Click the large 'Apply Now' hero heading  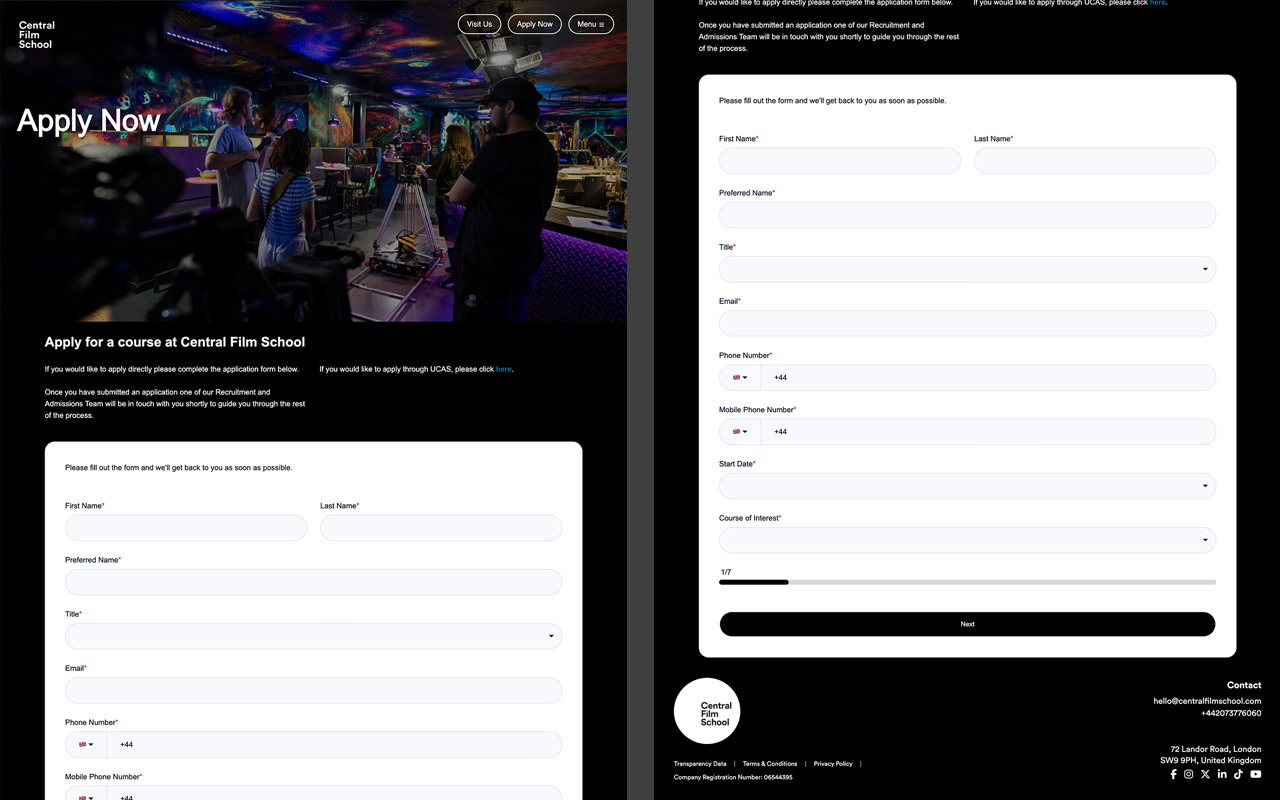coord(89,121)
